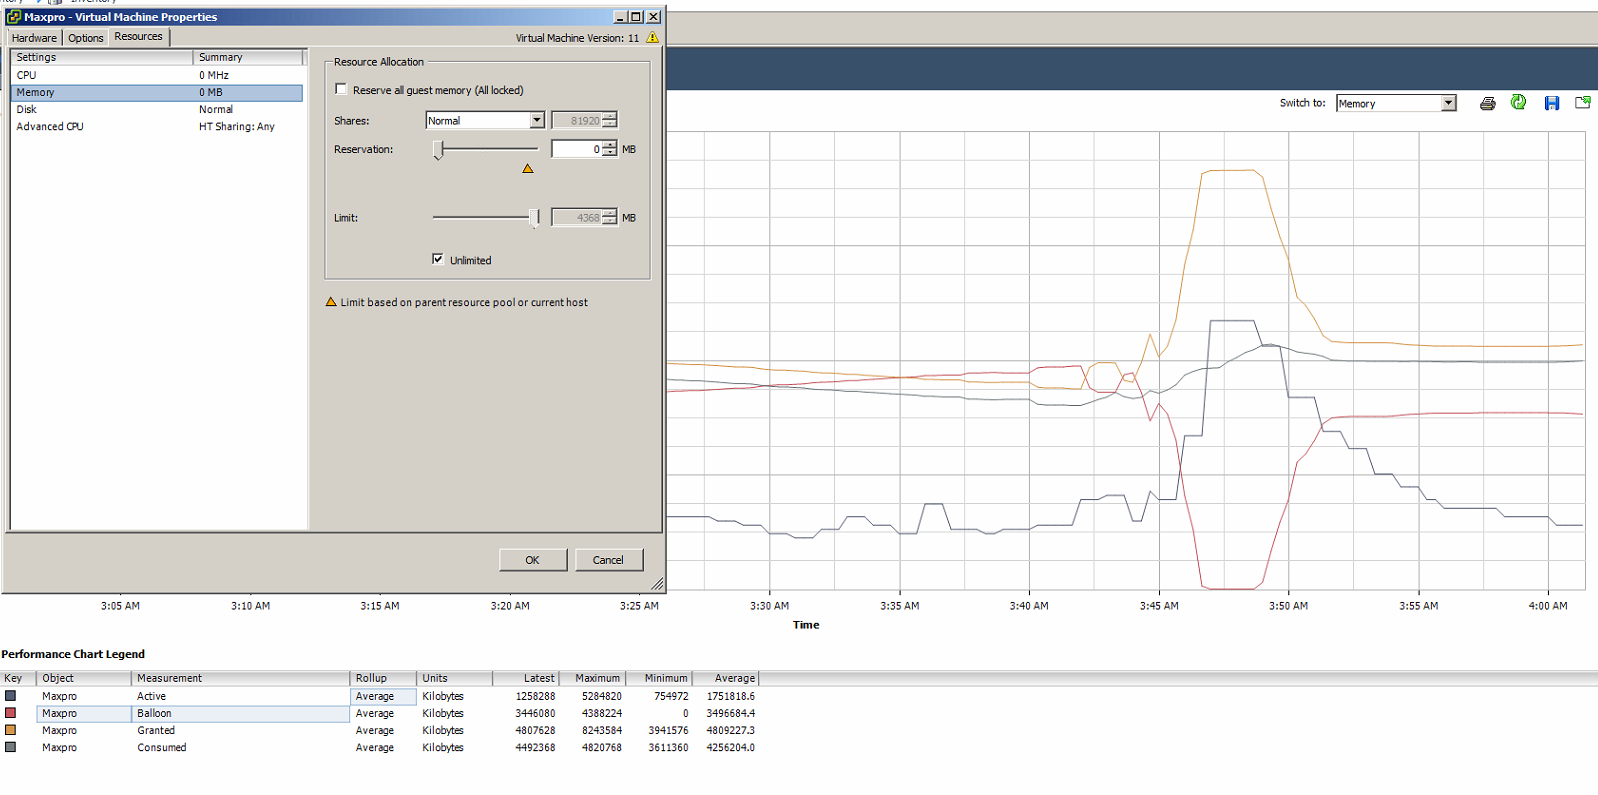Switch to the Hardware tab
The height and width of the screenshot is (795, 1598).
pos(34,38)
